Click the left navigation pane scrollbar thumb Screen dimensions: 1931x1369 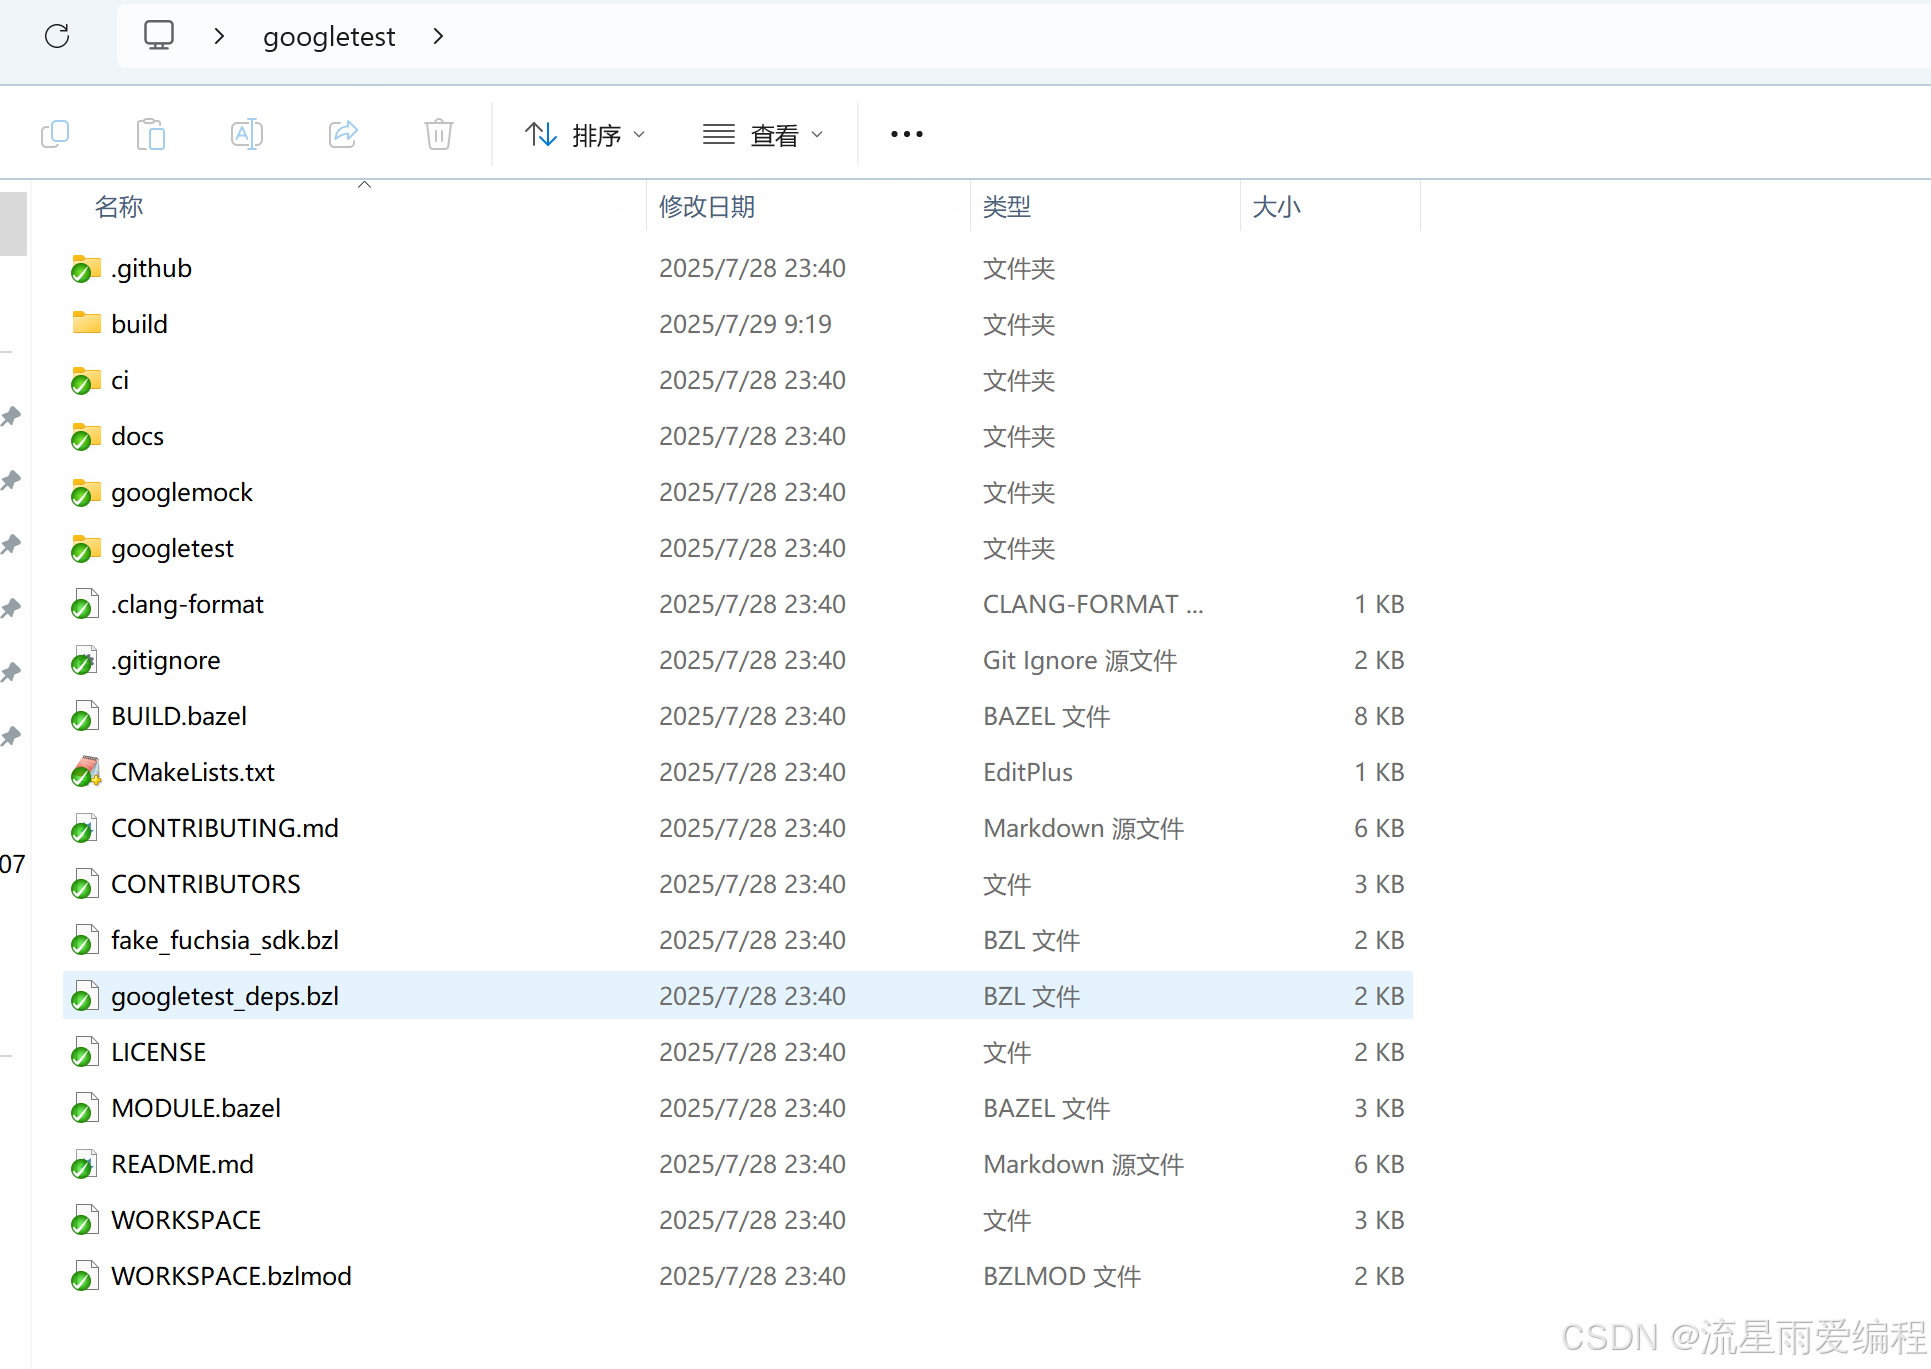point(13,222)
